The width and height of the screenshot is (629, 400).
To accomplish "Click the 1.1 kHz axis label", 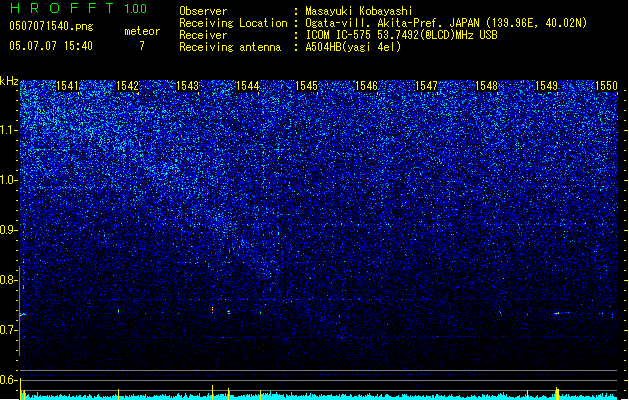I will click(9, 131).
